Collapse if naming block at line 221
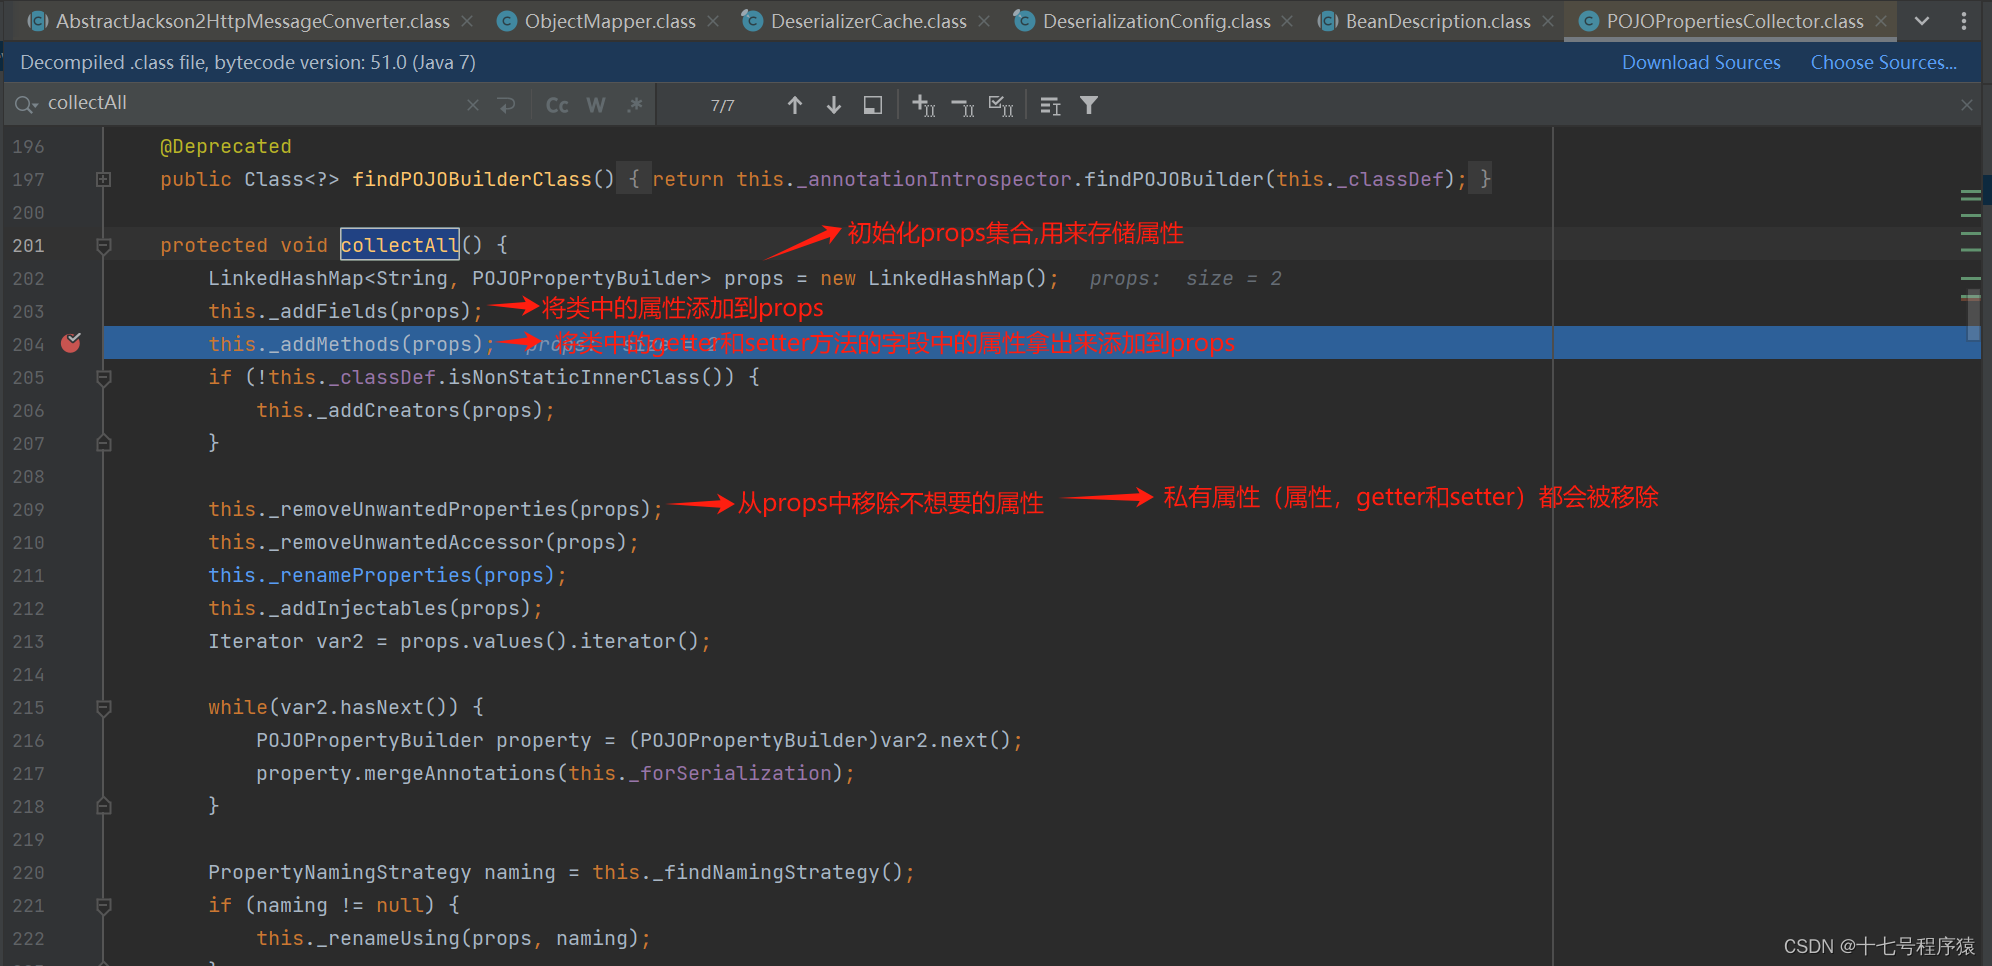 pos(103,905)
